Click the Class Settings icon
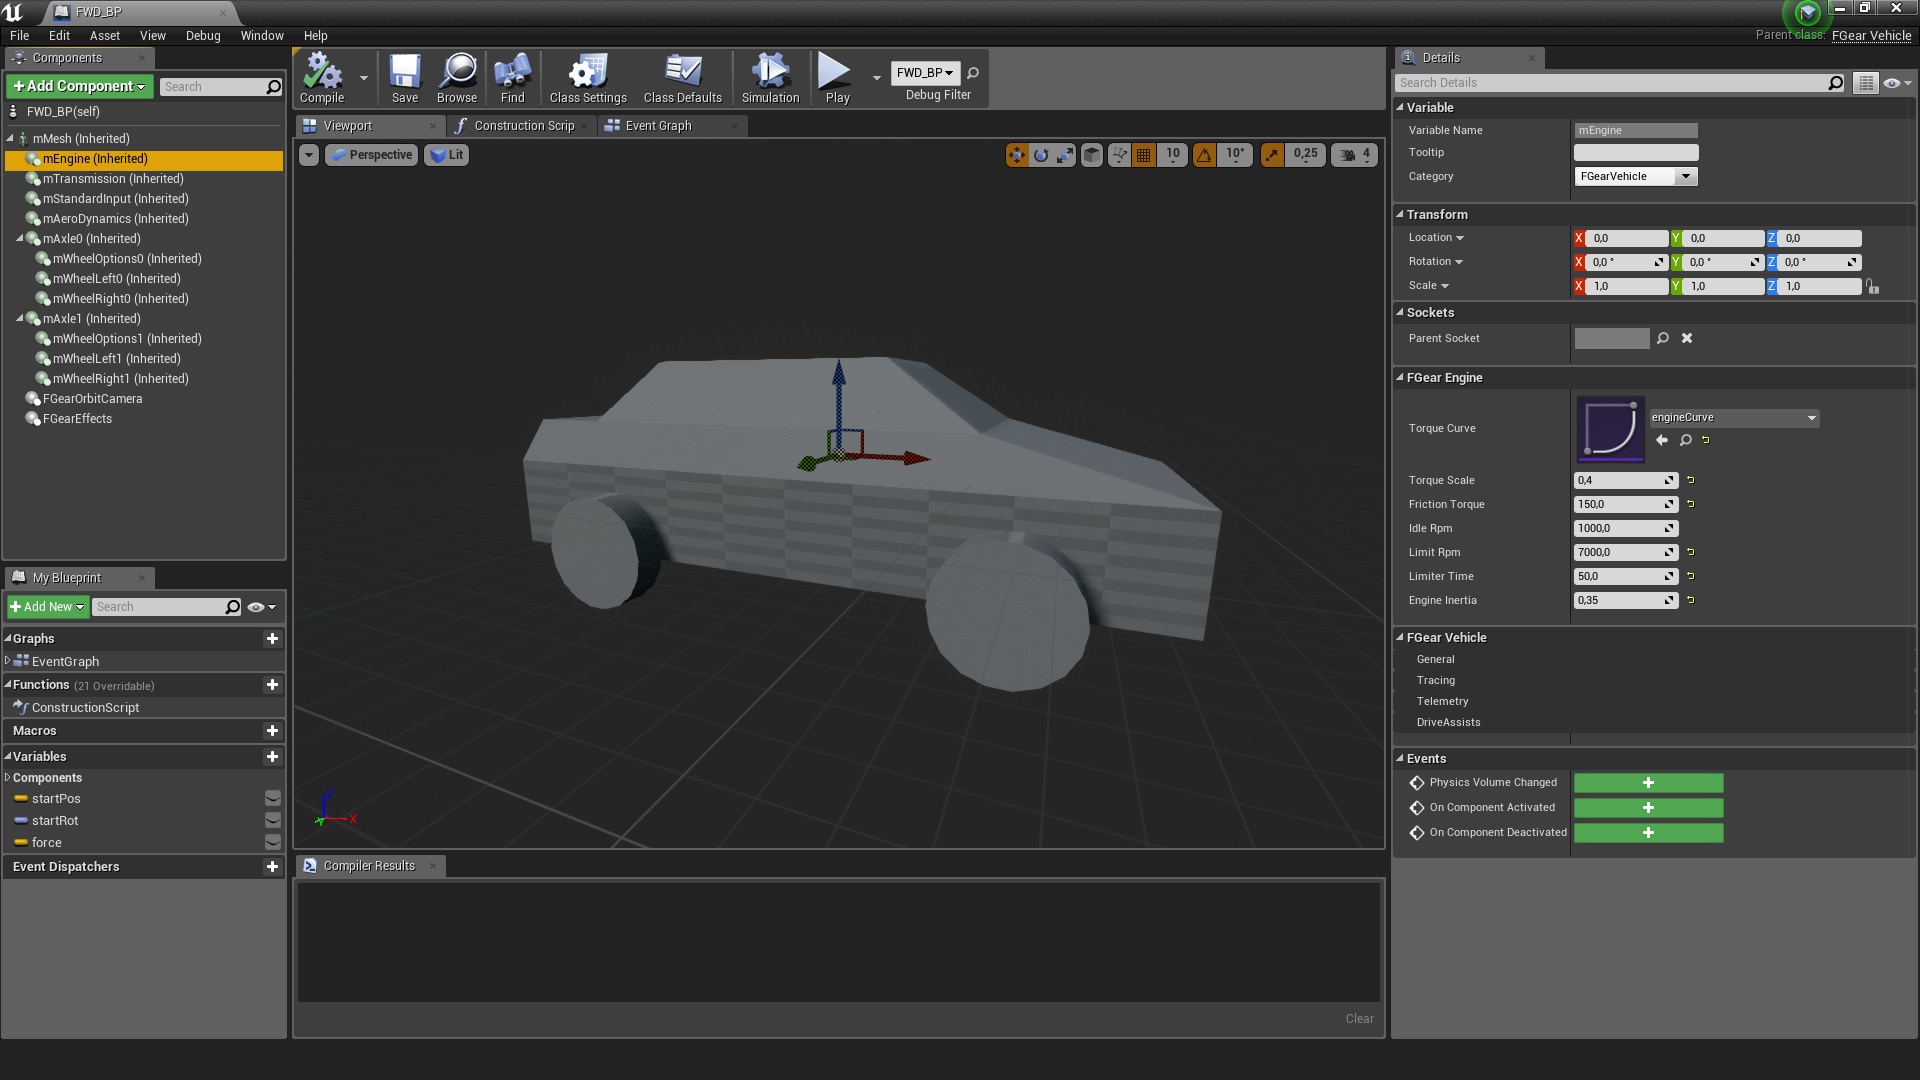Image resolution: width=1920 pixels, height=1080 pixels. (x=587, y=73)
